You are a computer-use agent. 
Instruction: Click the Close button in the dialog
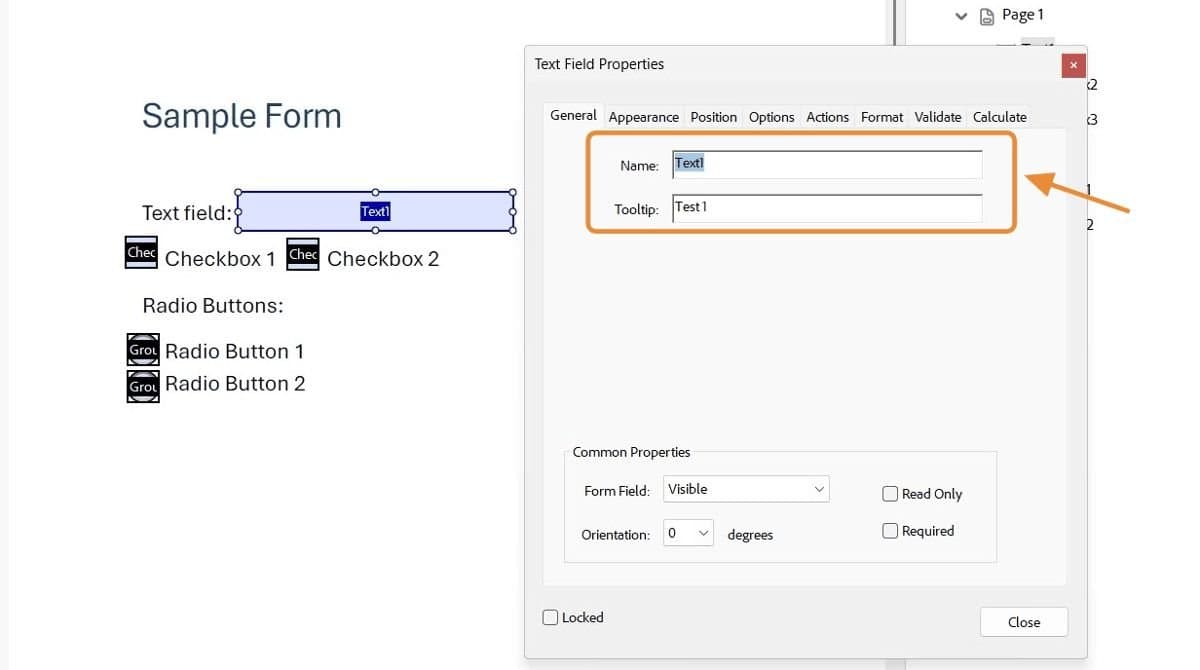1023,621
